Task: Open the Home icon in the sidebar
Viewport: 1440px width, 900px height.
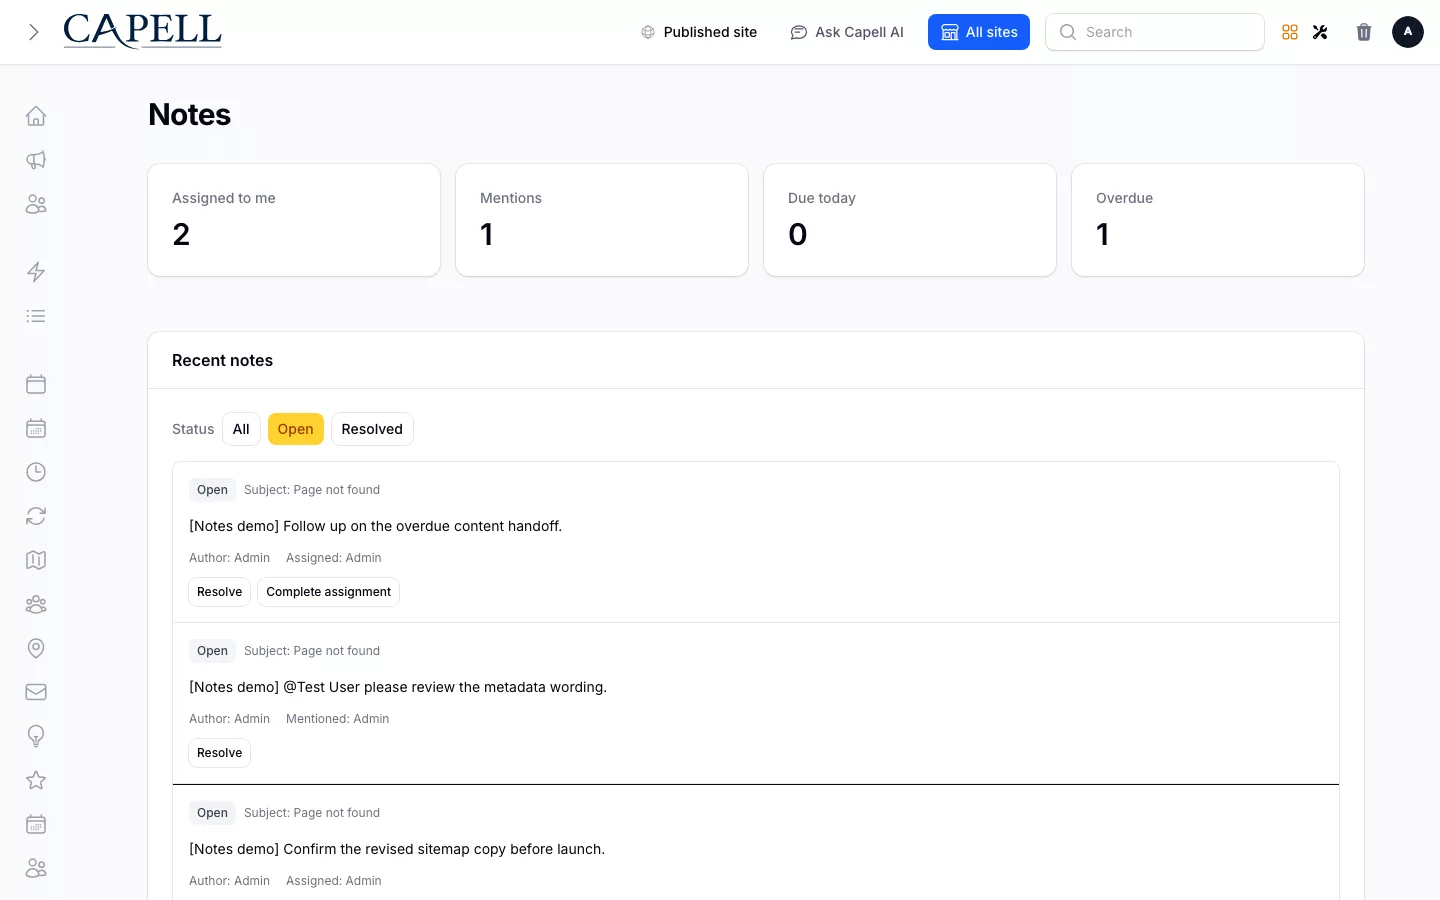Action: [36, 116]
